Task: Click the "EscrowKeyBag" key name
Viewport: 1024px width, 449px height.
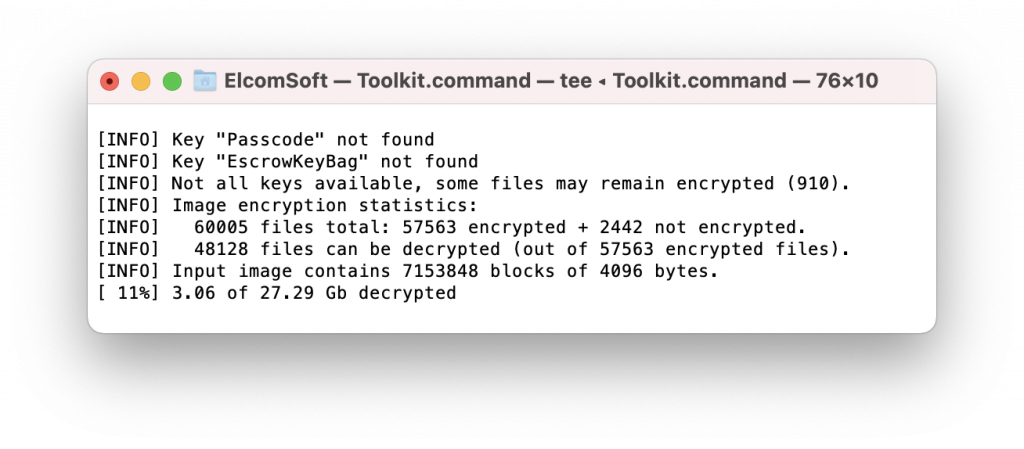Action: pyautogui.click(x=293, y=162)
